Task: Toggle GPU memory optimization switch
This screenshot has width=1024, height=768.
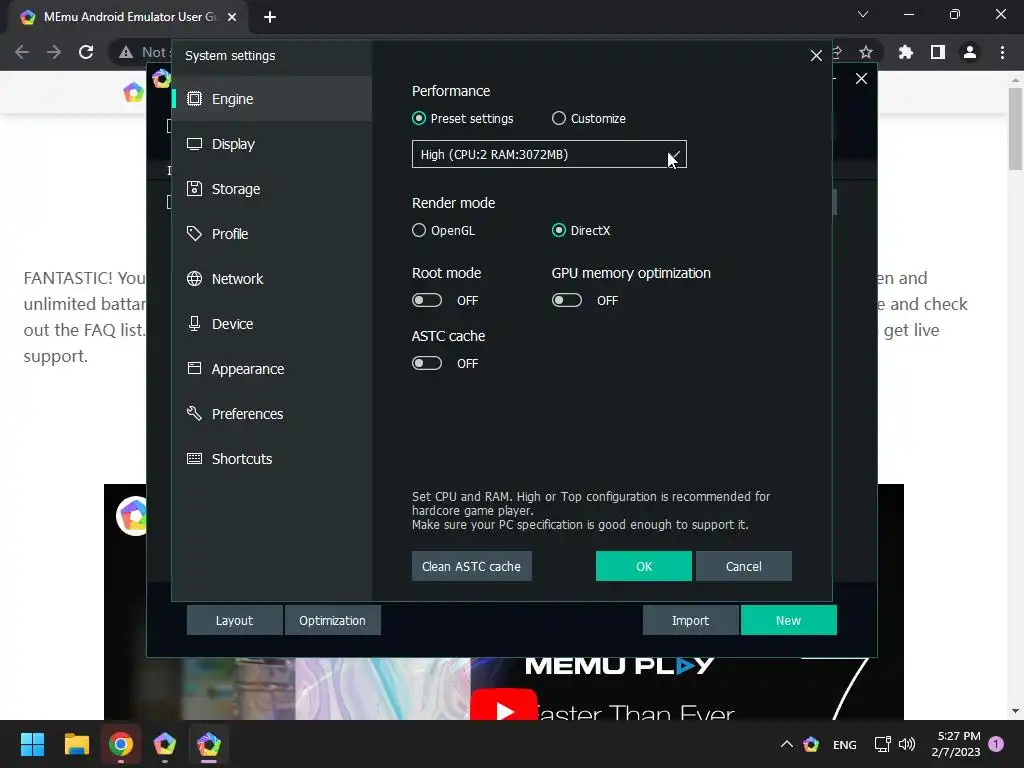Action: point(567,300)
